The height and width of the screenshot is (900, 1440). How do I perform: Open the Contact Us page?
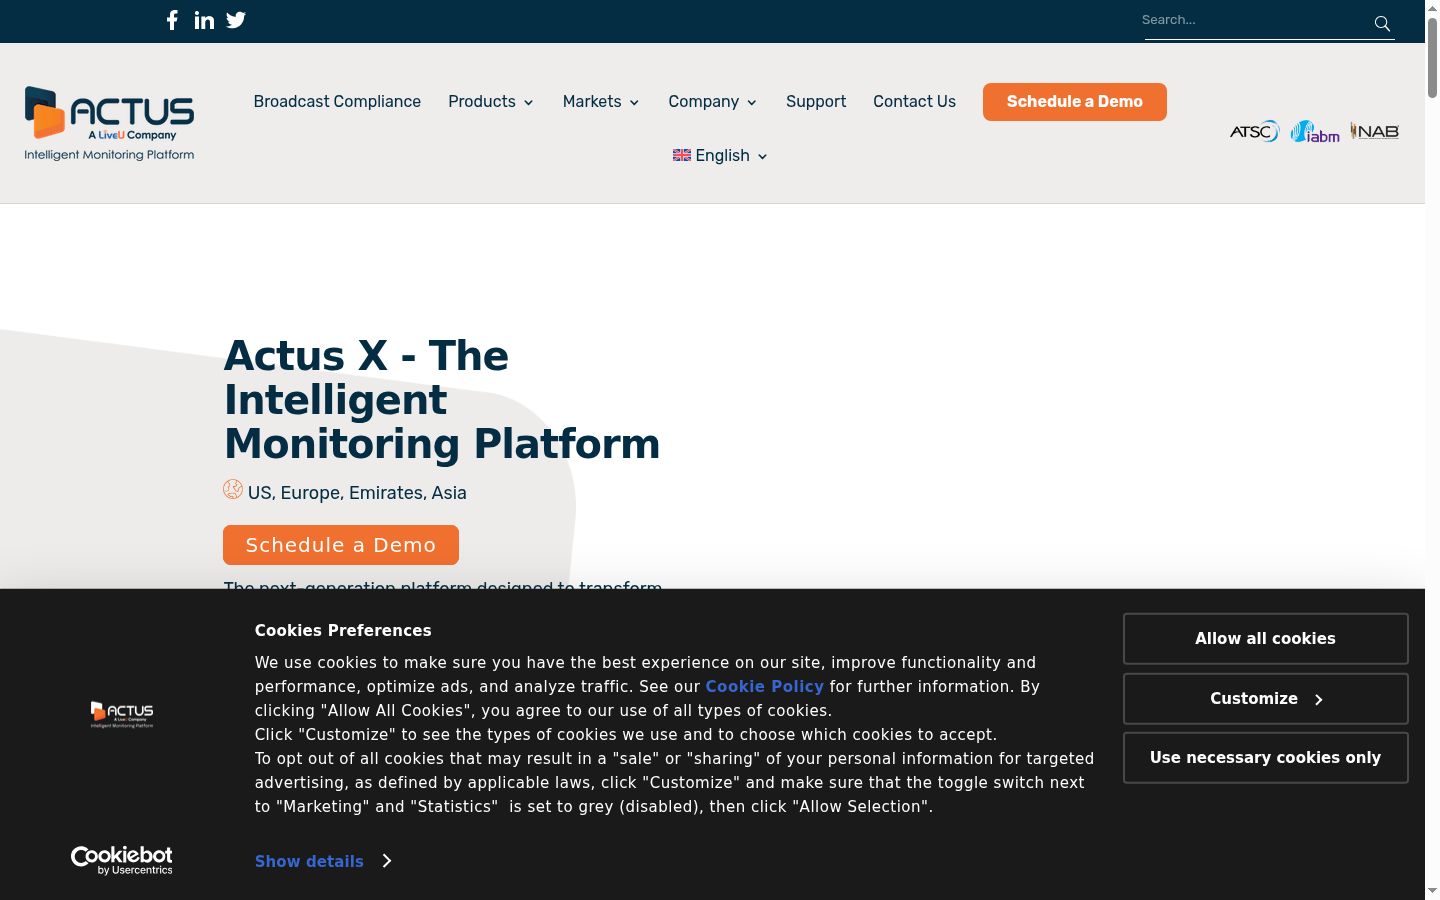click(x=914, y=102)
